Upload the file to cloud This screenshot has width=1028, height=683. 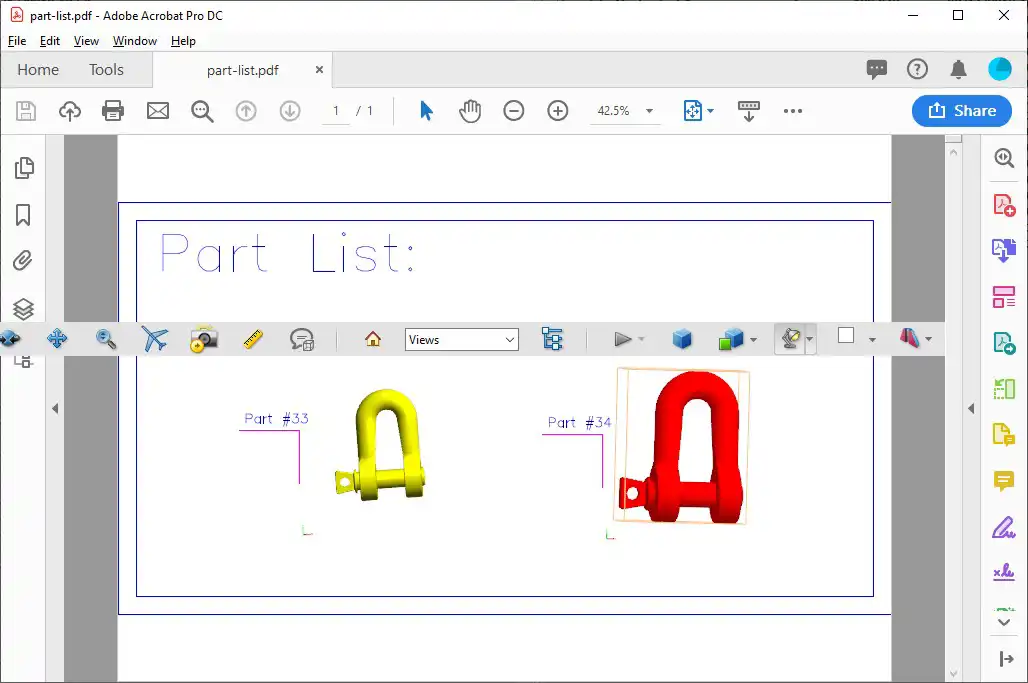click(69, 111)
